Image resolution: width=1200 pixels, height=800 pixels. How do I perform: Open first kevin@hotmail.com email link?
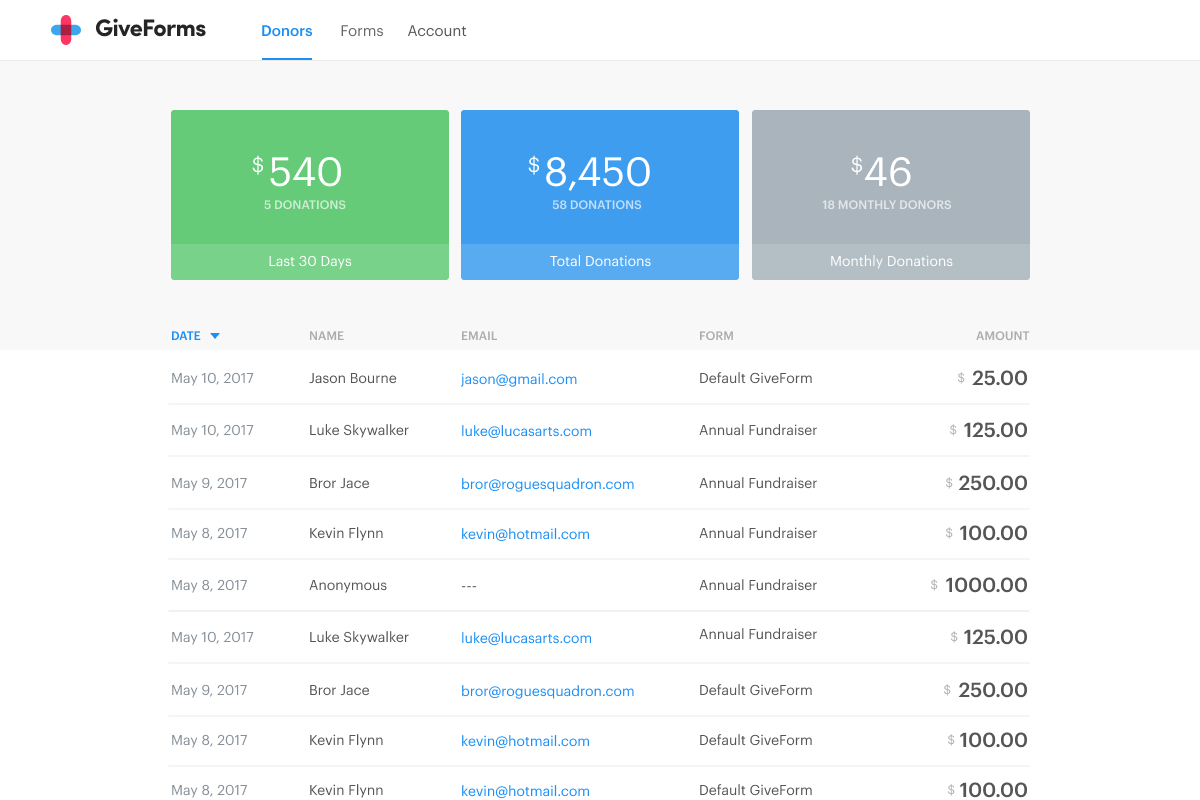click(x=525, y=534)
